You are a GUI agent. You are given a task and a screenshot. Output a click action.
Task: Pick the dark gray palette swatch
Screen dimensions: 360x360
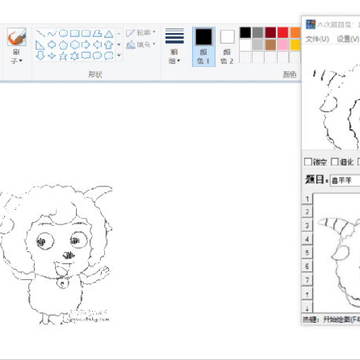pos(258,33)
